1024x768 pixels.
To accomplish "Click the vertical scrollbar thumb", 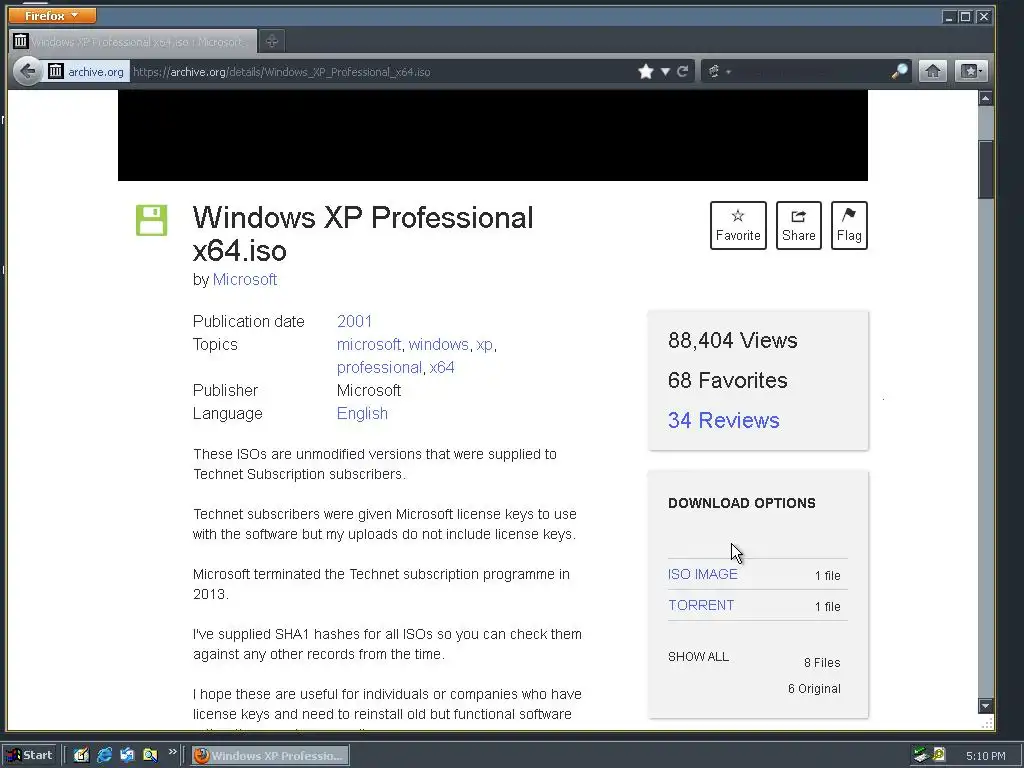I will (985, 168).
